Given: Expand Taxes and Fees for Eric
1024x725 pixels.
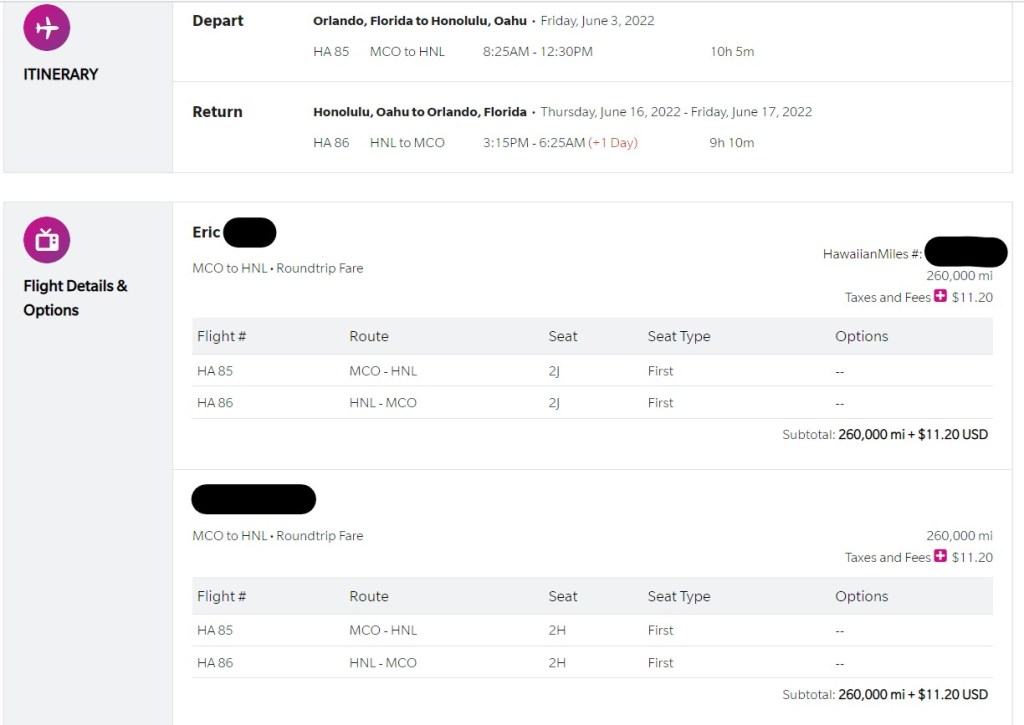Looking at the screenshot, I should 940,296.
